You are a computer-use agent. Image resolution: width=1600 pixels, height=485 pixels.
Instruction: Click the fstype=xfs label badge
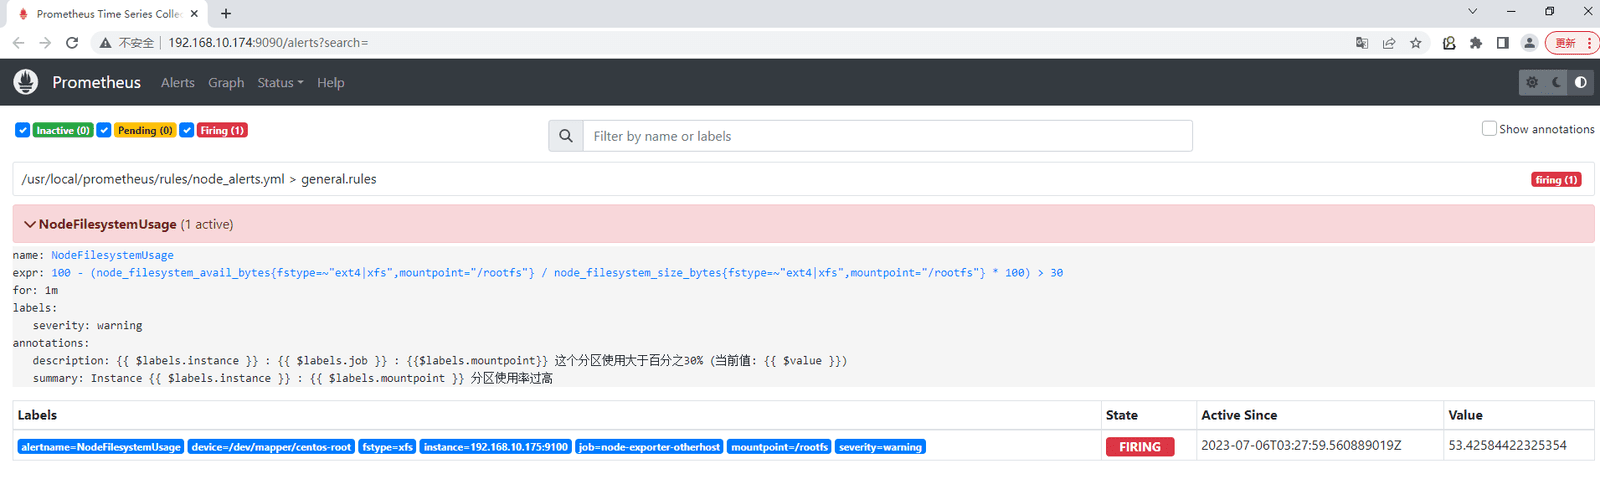[x=388, y=447]
